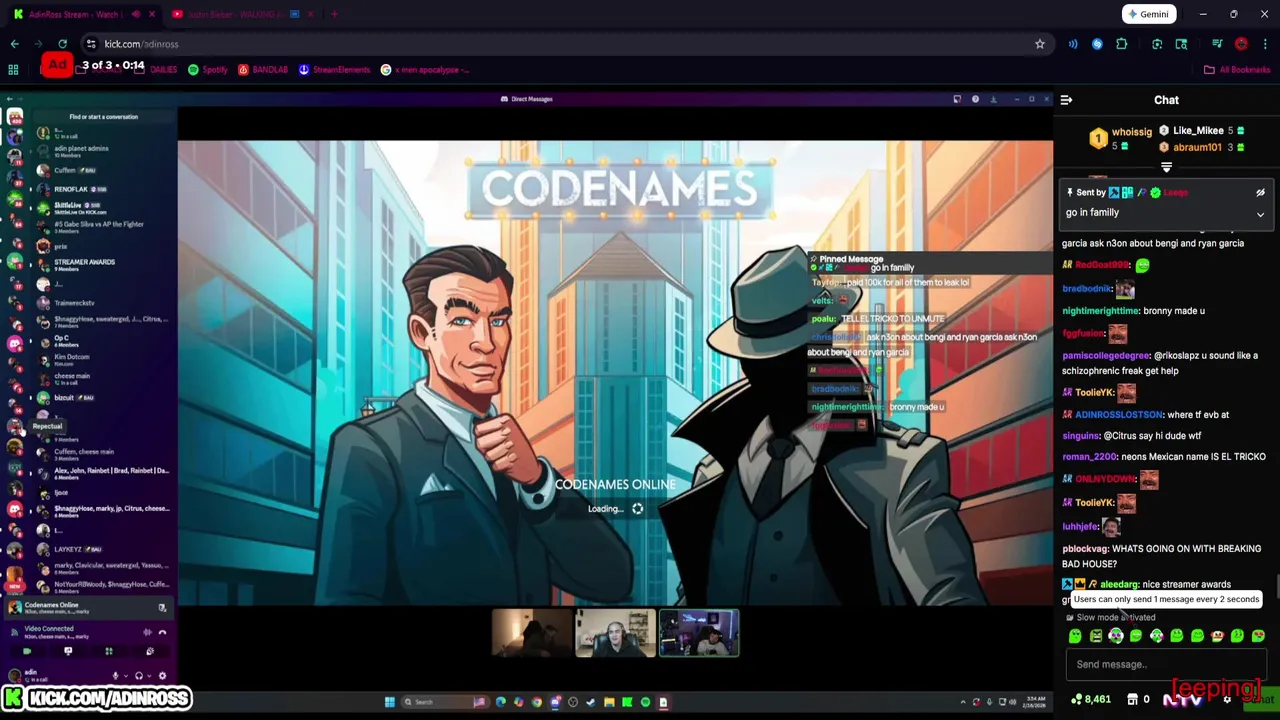Open abraum101 in the leaderboard
Screen dimensions: 1280x720
tap(1197, 147)
